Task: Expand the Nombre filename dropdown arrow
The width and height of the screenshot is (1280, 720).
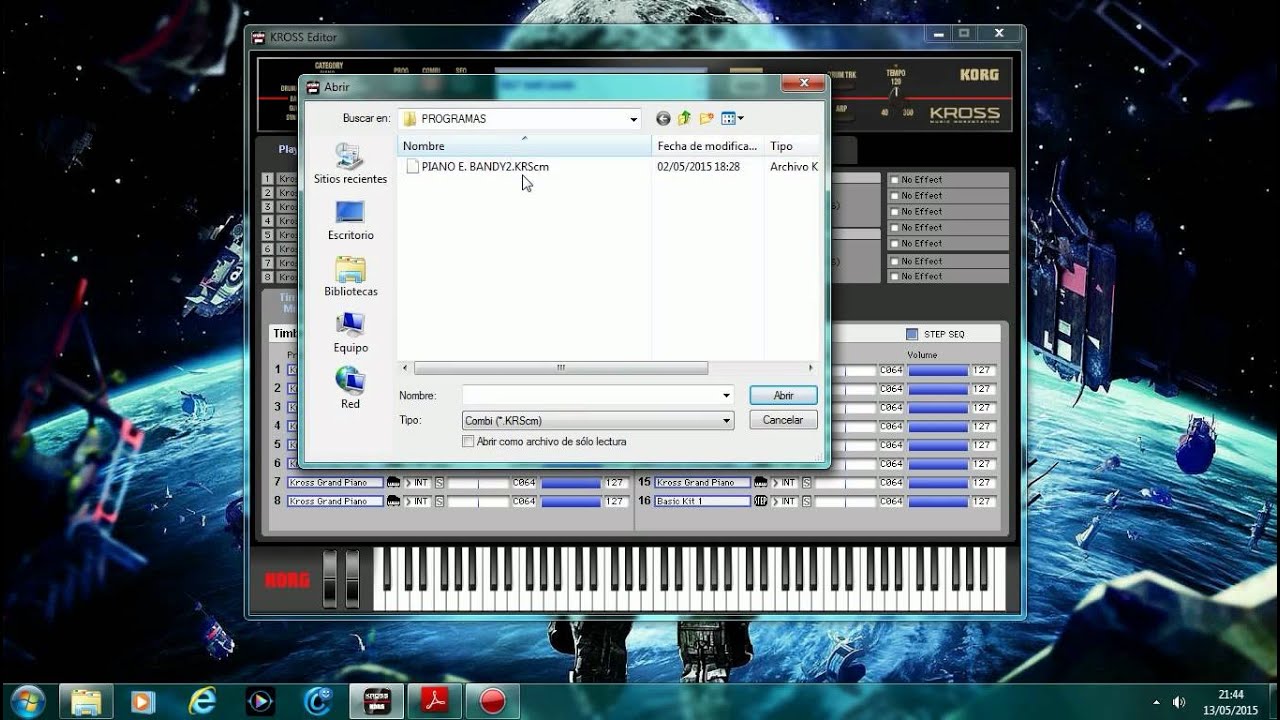Action: 726,396
